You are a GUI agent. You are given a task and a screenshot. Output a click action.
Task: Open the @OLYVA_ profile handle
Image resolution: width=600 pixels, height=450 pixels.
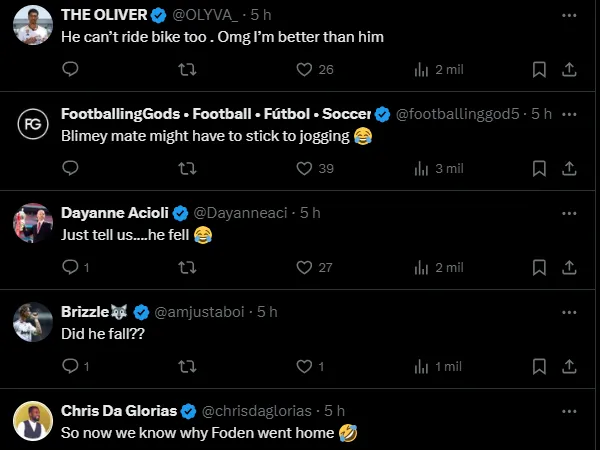(x=210, y=16)
